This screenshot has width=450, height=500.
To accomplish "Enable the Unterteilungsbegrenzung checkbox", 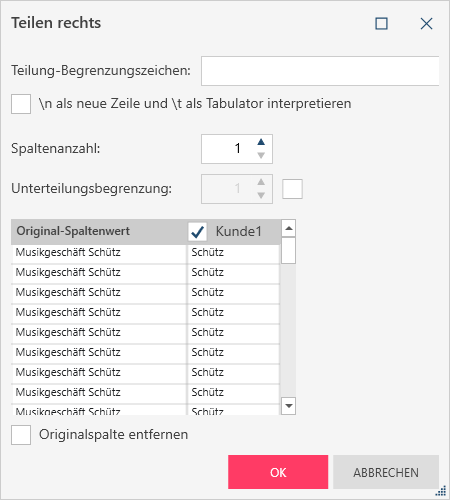I will pos(292,189).
